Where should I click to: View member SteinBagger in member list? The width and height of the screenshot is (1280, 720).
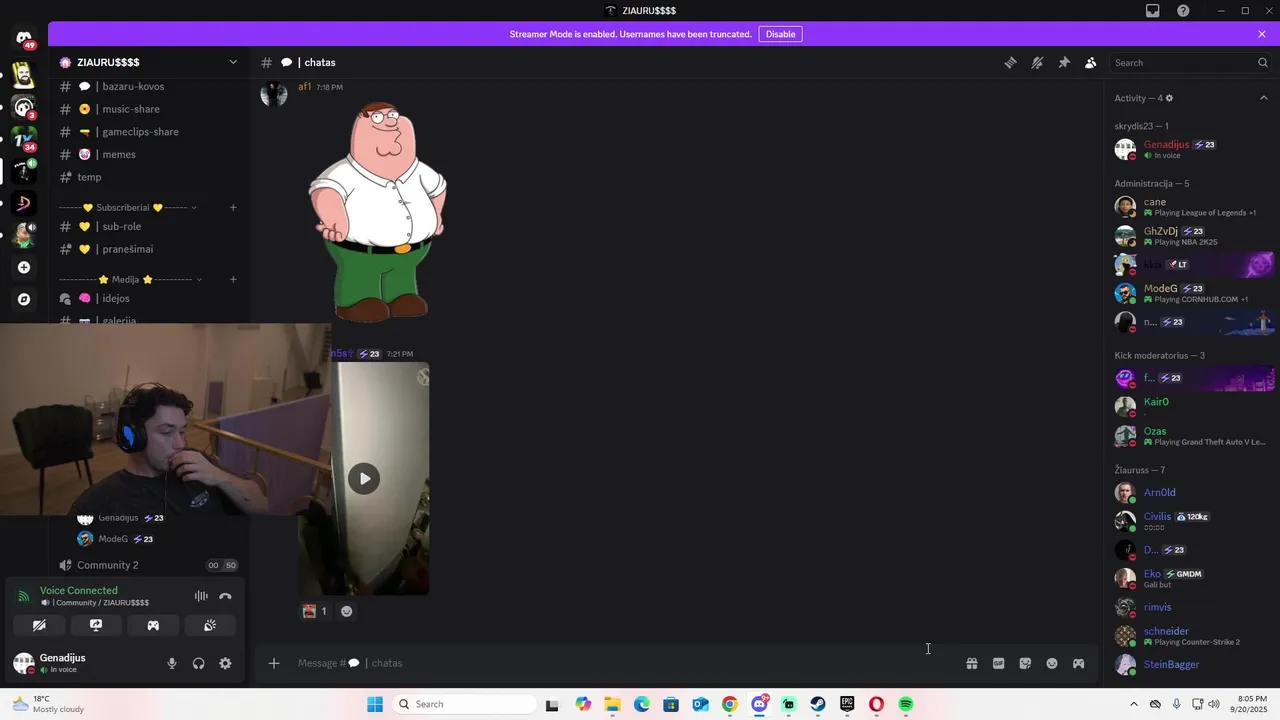tap(1192, 665)
